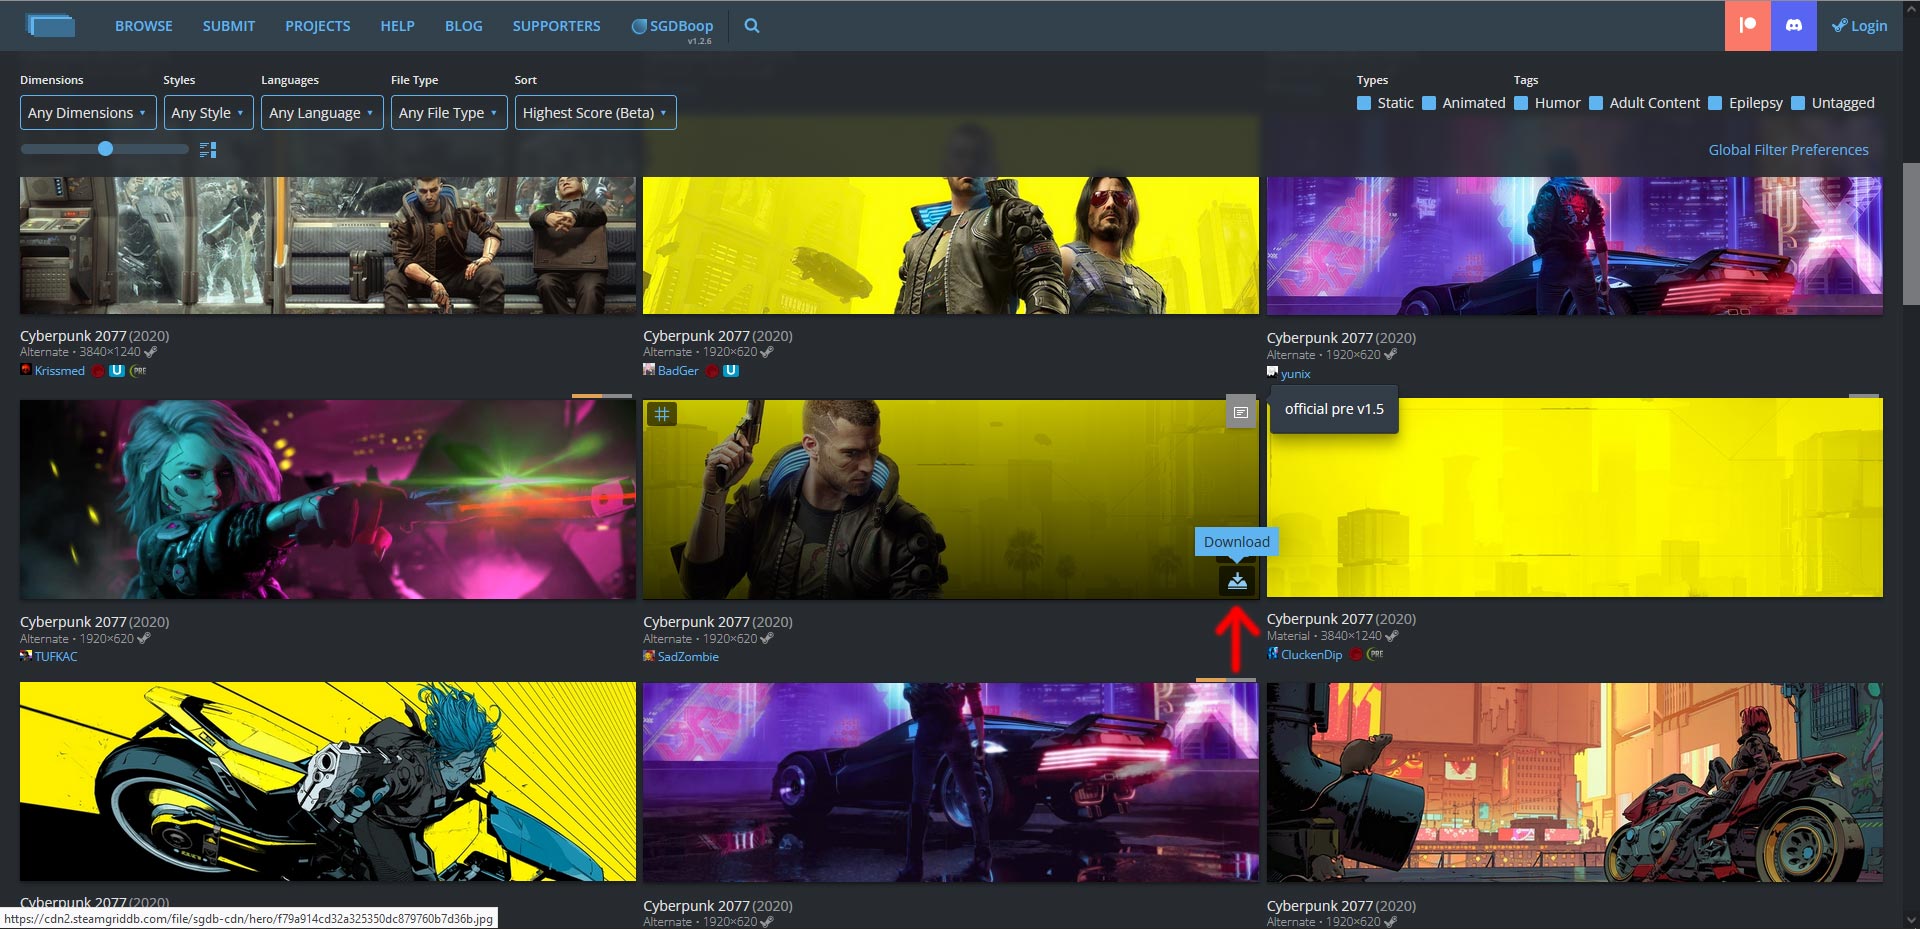
Task: Click TUFKAC's avatar icon
Action: [26, 656]
